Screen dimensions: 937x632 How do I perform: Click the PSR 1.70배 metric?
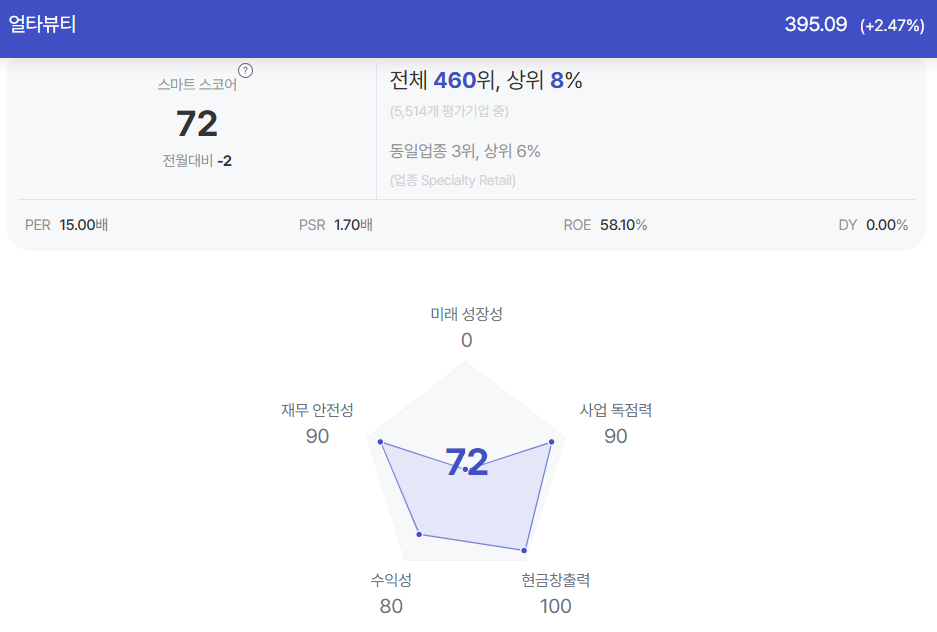336,225
